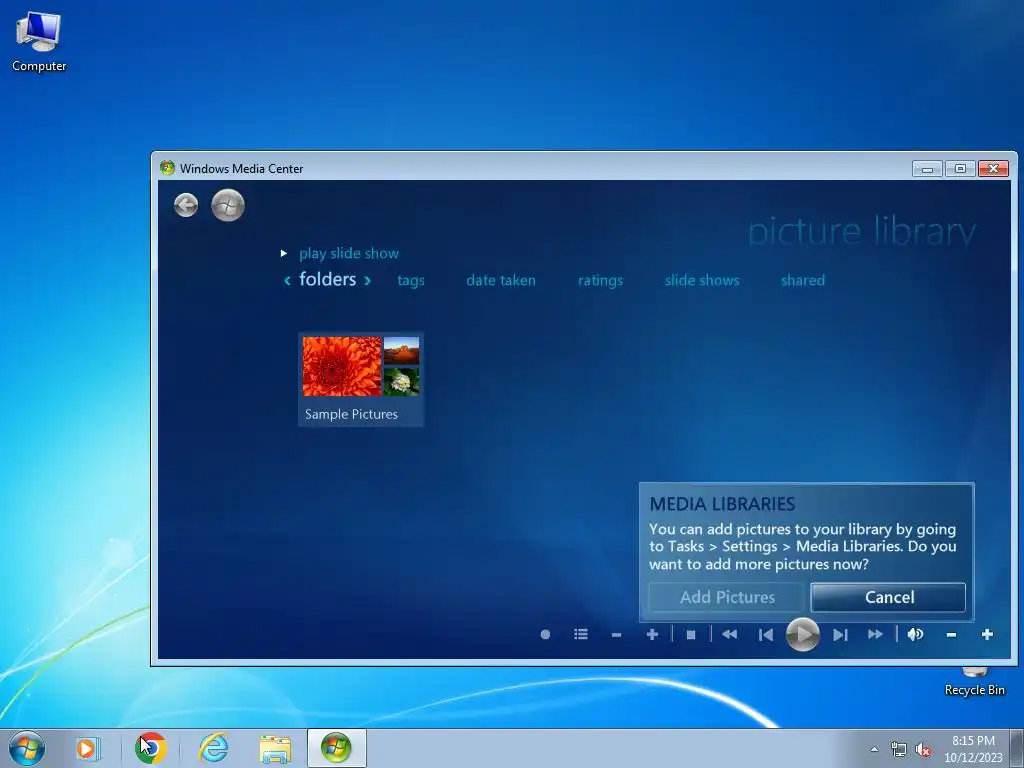Screen dimensions: 1024x768
Task: Stop playback with the stop button
Action: pyautogui.click(x=691, y=634)
